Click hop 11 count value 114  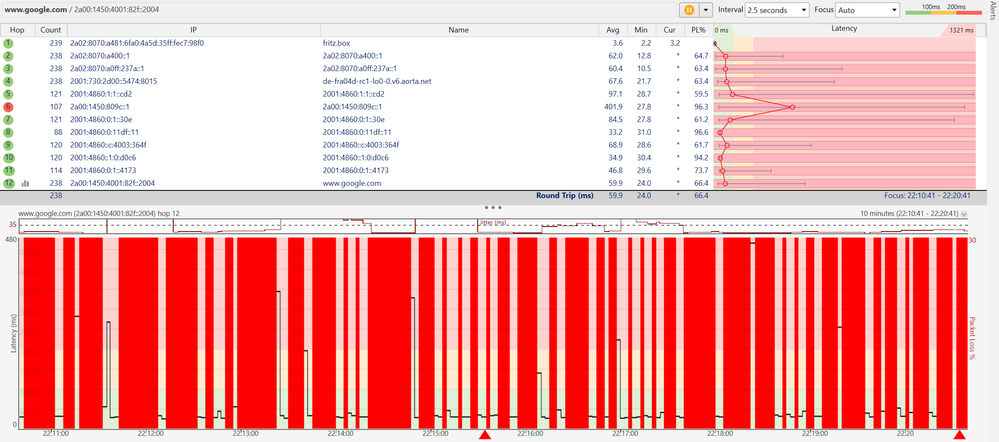(x=55, y=170)
